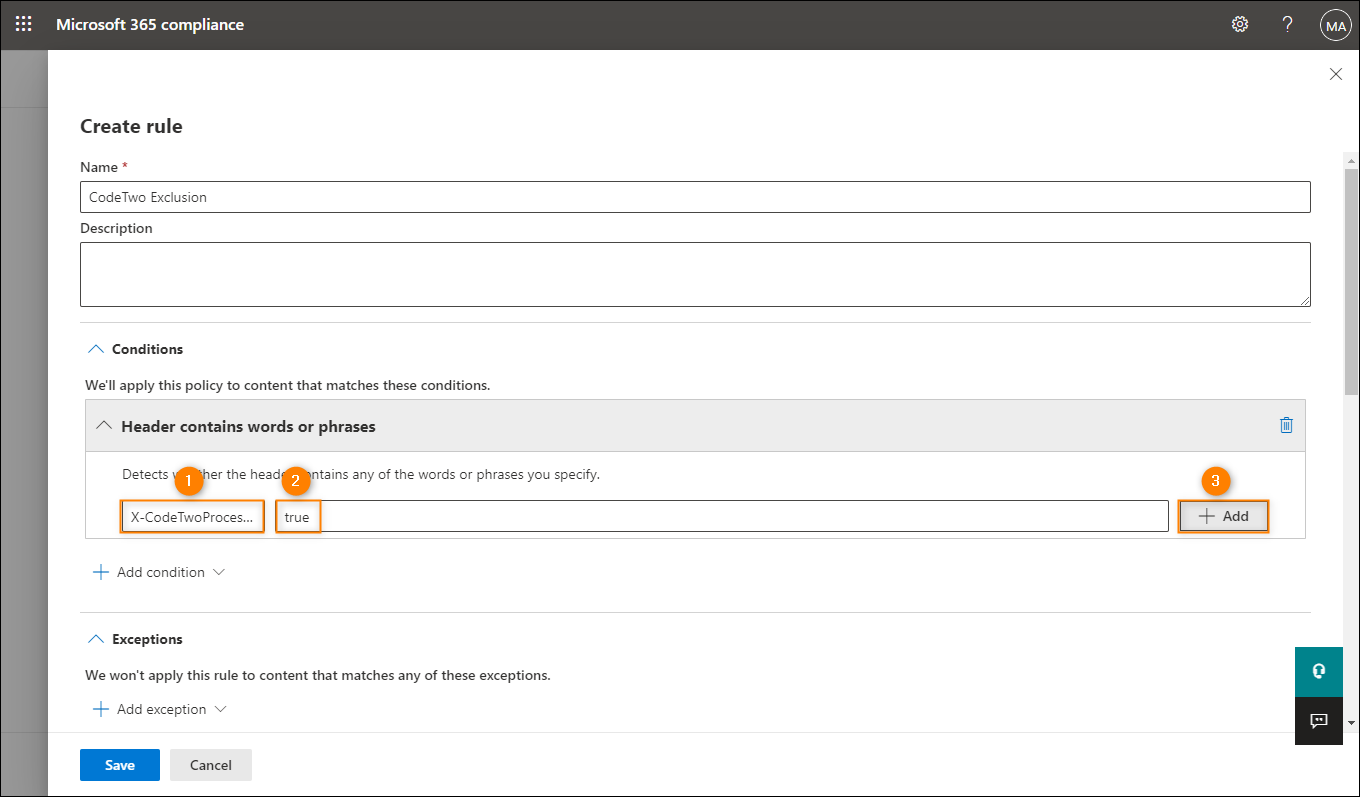Screen dimensions: 1360x797
Task: Open the help question mark icon
Action: 1288,24
